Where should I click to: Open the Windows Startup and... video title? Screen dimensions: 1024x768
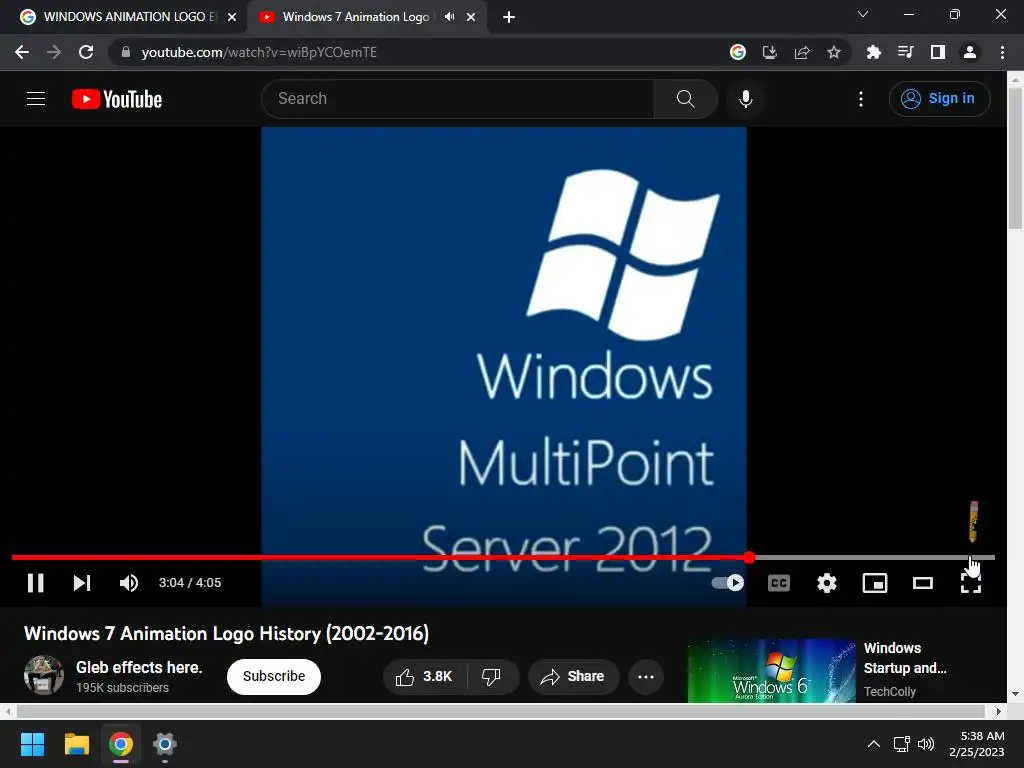click(904, 658)
